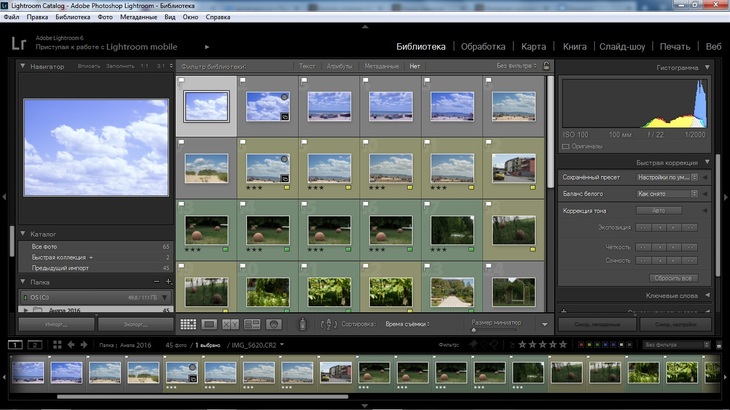Collapse the Навигатор panel triangle

22,66
